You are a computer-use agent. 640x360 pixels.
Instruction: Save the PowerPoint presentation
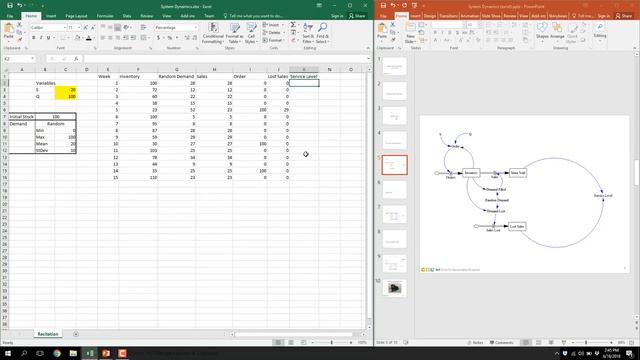coord(383,6)
